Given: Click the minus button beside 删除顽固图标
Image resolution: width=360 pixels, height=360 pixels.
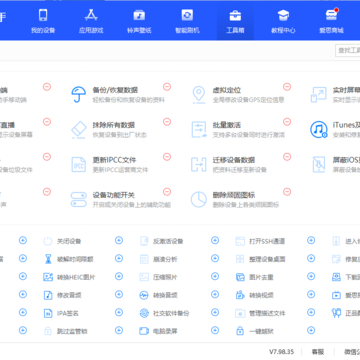Looking at the screenshot, I should point(287,192).
